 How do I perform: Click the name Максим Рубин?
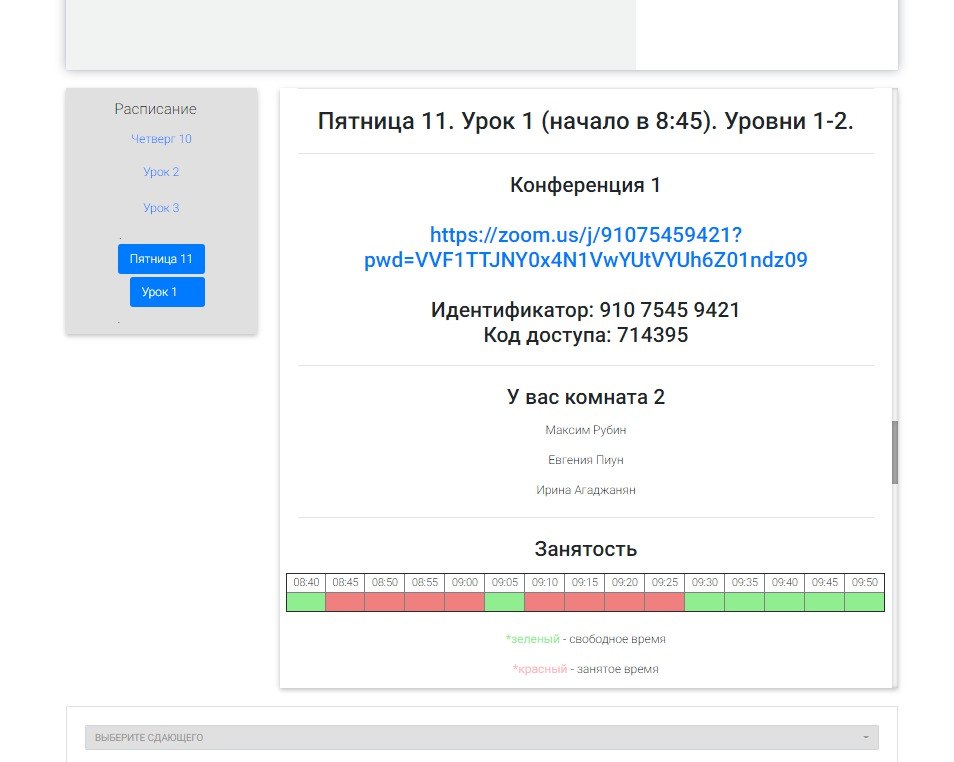tap(585, 430)
